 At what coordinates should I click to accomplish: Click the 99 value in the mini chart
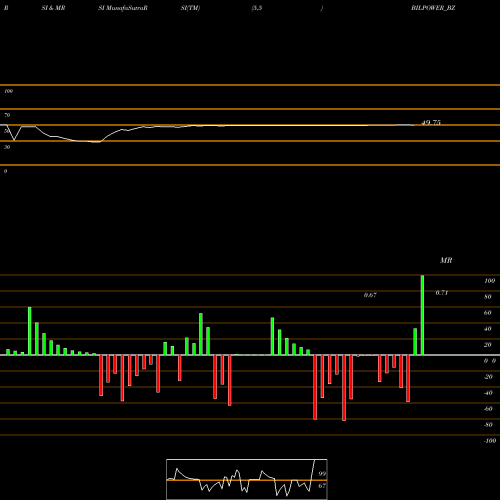click(322, 473)
